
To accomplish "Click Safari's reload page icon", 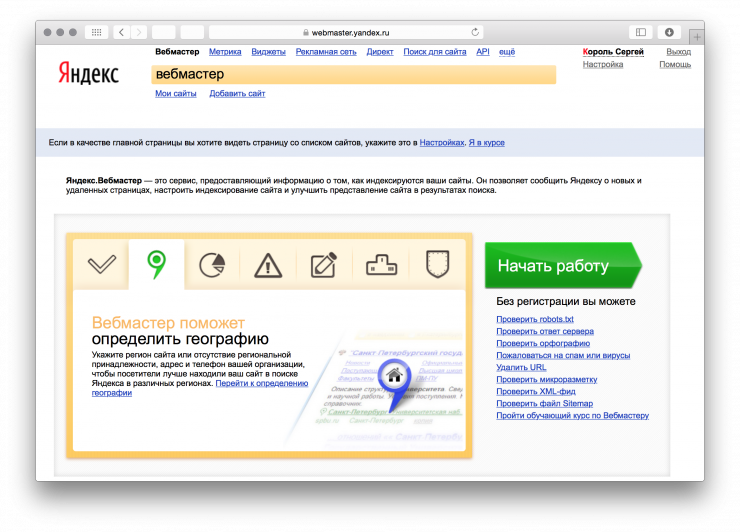I will [475, 32].
